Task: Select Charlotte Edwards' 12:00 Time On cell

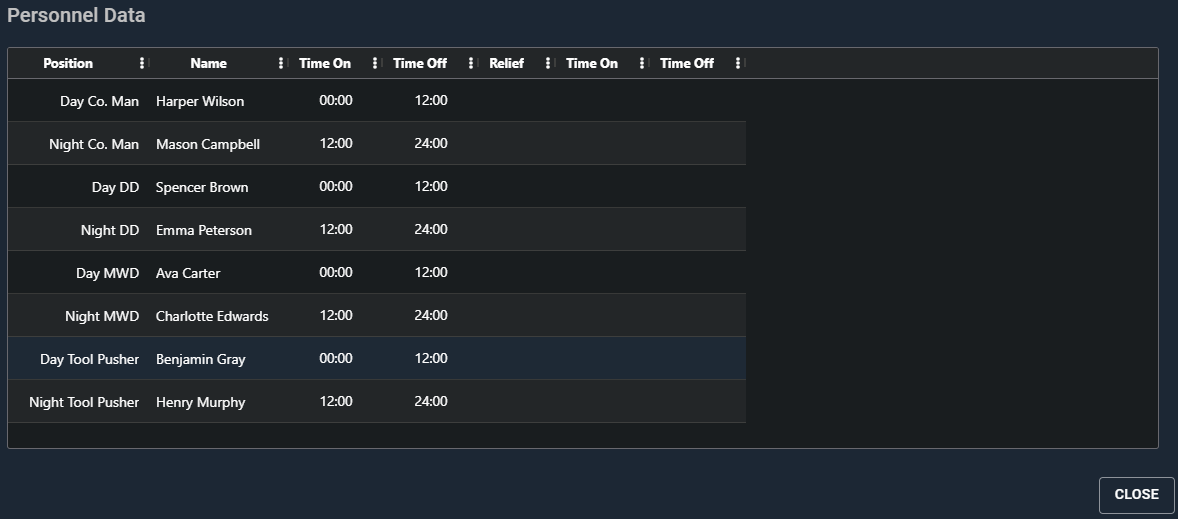Action: 336,315
